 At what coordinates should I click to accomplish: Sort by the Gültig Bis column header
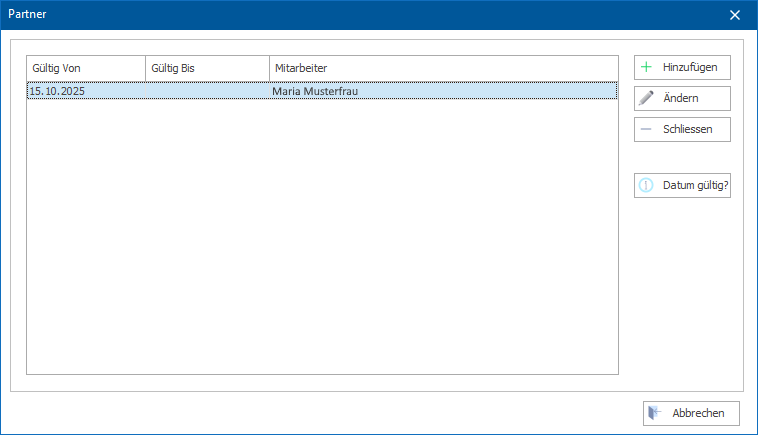[x=207, y=68]
